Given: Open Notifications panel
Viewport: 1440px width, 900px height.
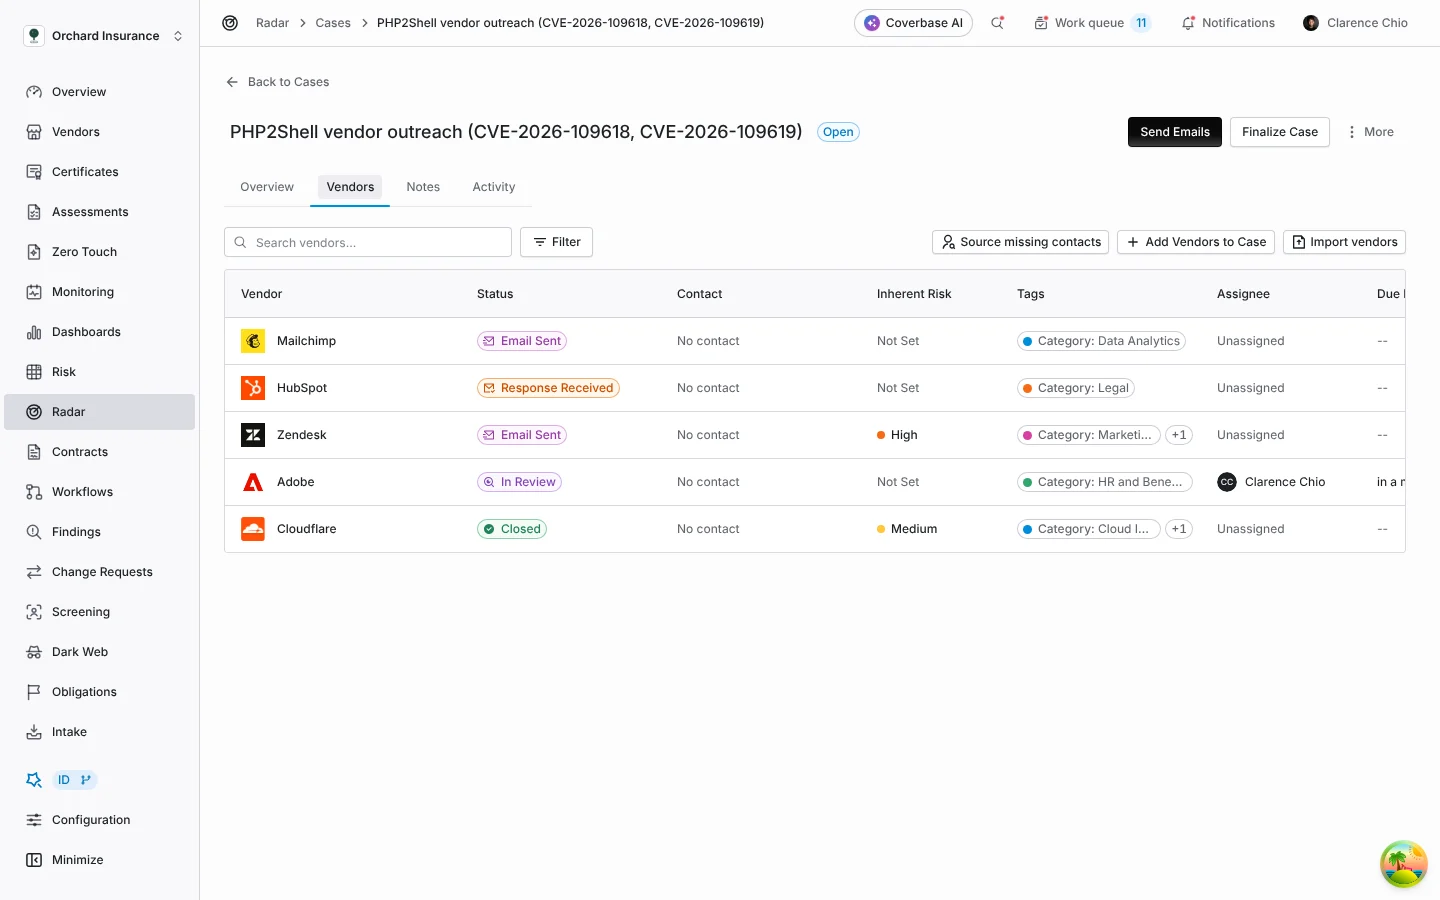Looking at the screenshot, I should click(x=1228, y=23).
